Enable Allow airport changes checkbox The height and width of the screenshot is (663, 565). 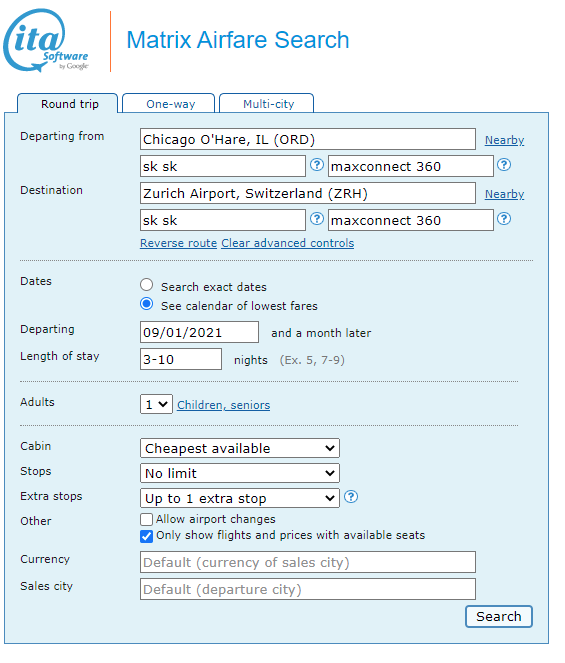pyautogui.click(x=146, y=519)
